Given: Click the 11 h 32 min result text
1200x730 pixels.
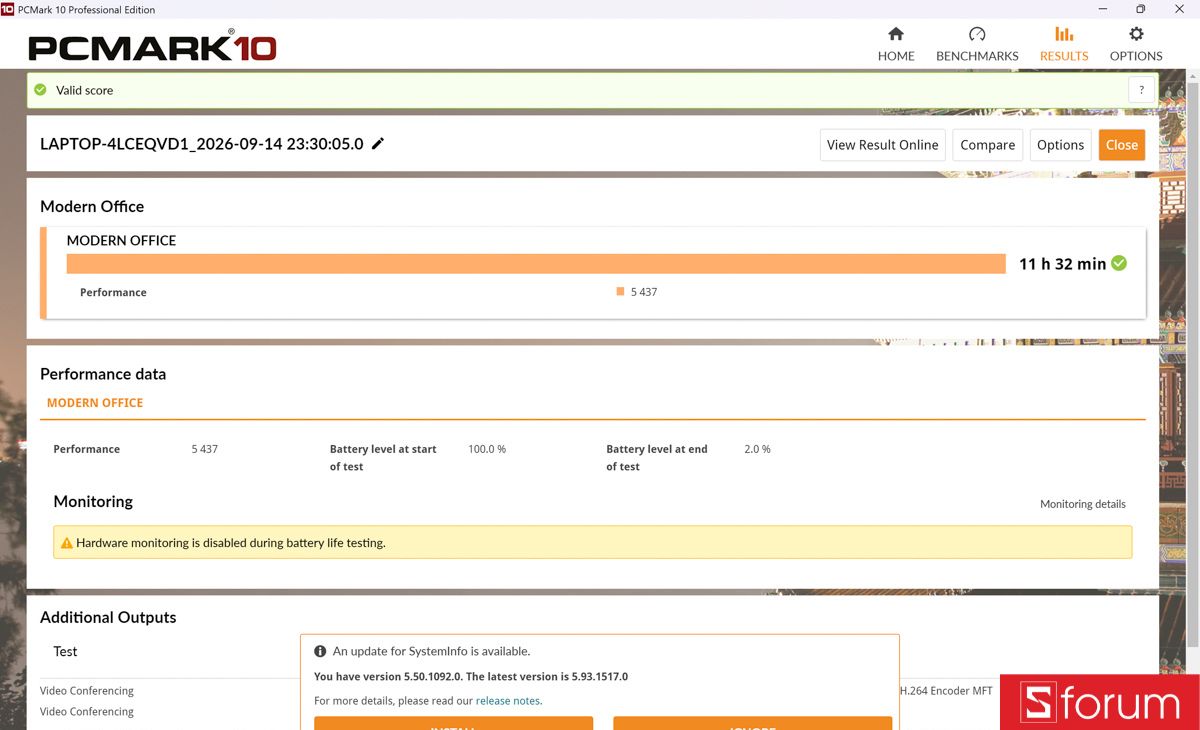Looking at the screenshot, I should (x=1062, y=264).
